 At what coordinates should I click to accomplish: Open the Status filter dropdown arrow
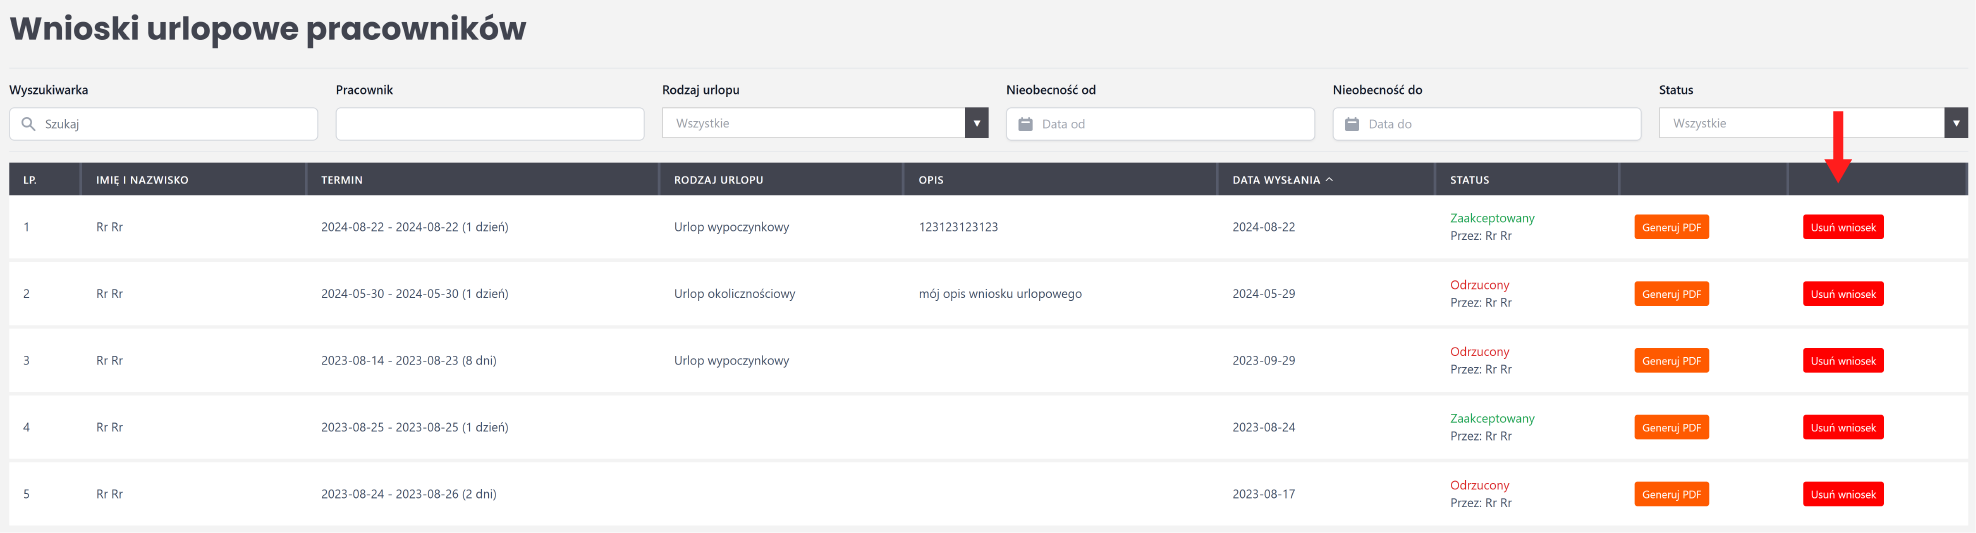coord(1956,123)
